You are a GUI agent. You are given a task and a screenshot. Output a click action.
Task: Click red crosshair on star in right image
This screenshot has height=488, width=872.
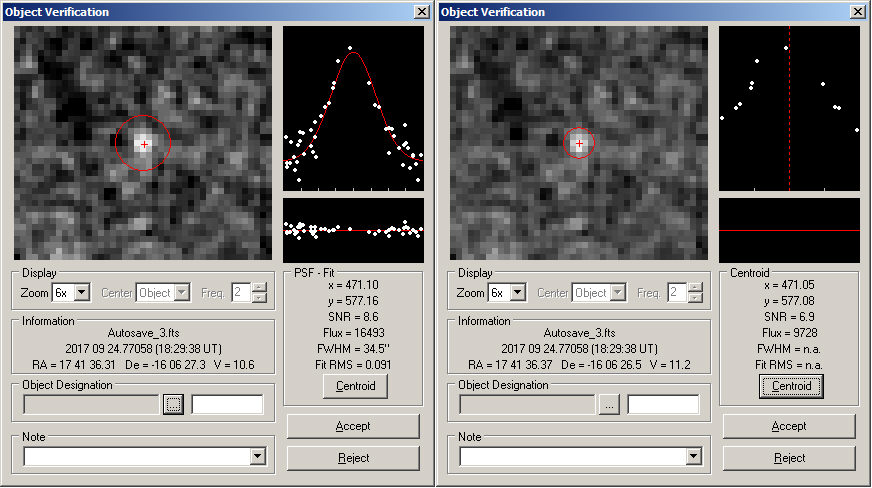tap(579, 143)
